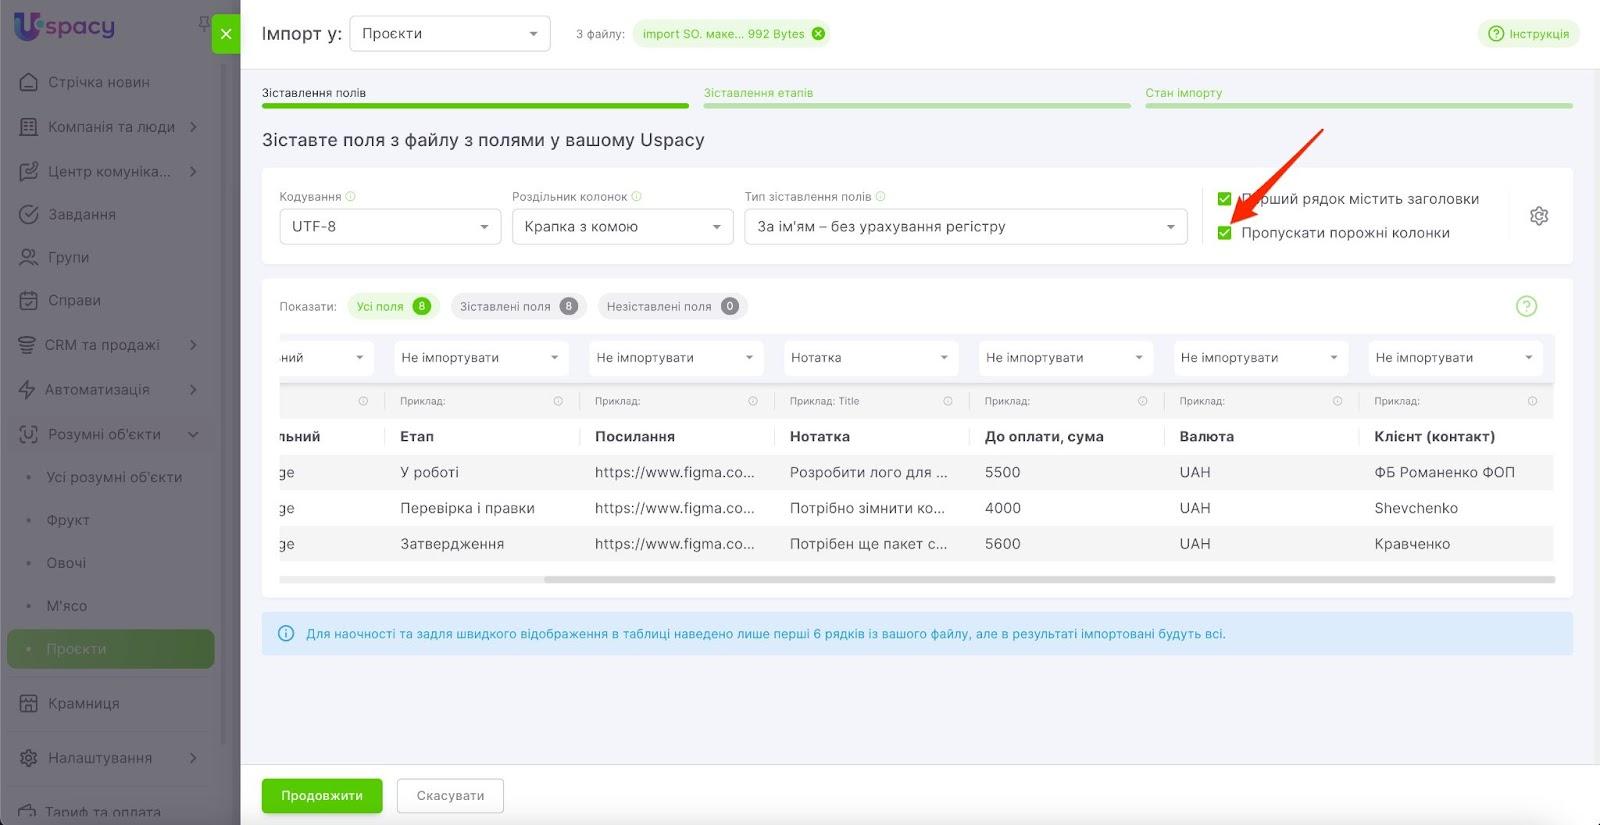Click the green help question mark icon
1600x825 pixels.
click(1526, 307)
